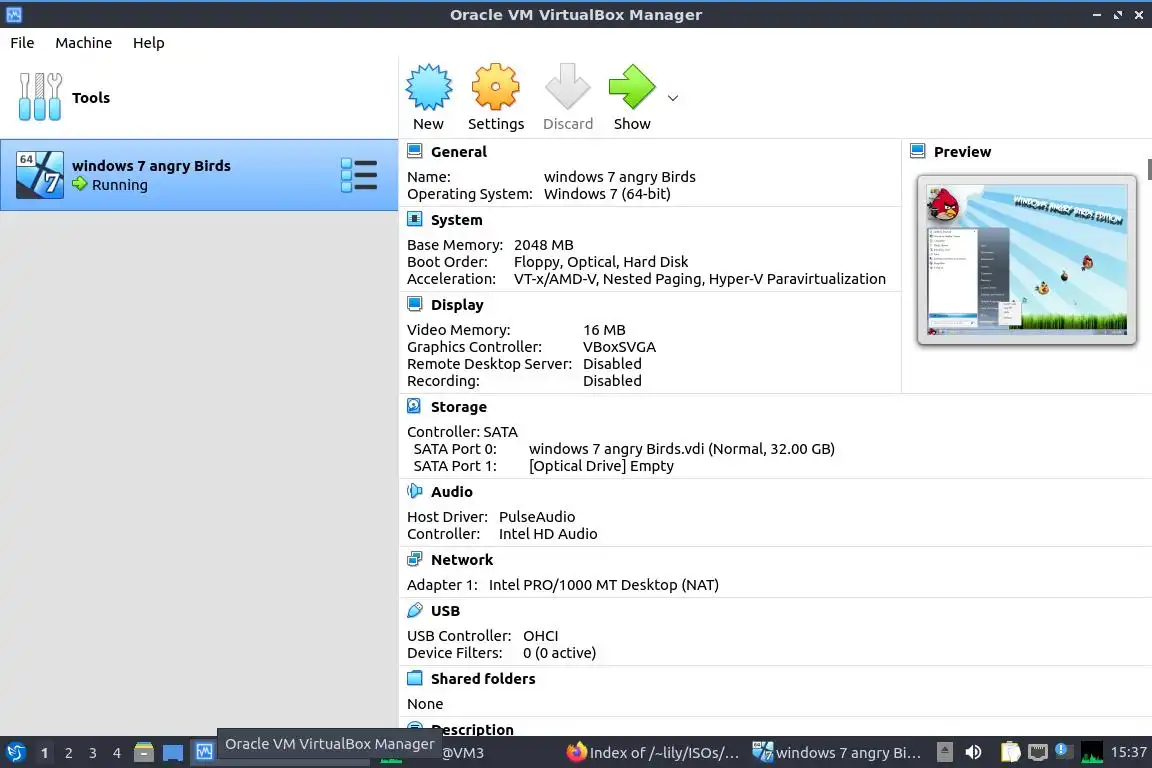Click the 'windows 7 angry Birds.vdi' disk entry
The width and height of the screenshot is (1152, 768).
(682, 449)
